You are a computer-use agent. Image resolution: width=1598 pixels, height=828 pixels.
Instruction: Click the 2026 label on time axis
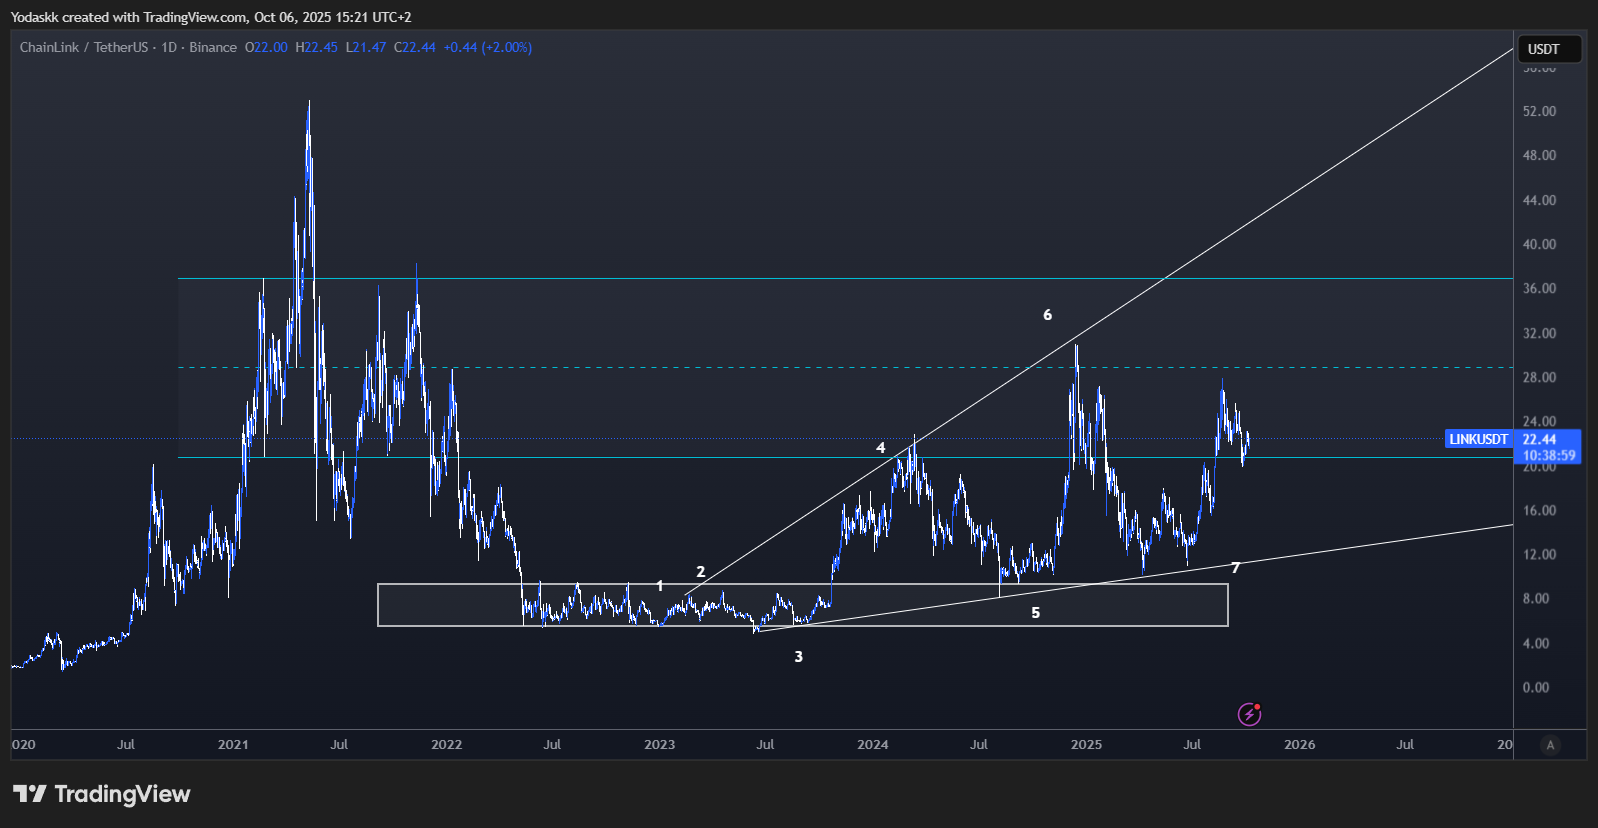point(1299,745)
